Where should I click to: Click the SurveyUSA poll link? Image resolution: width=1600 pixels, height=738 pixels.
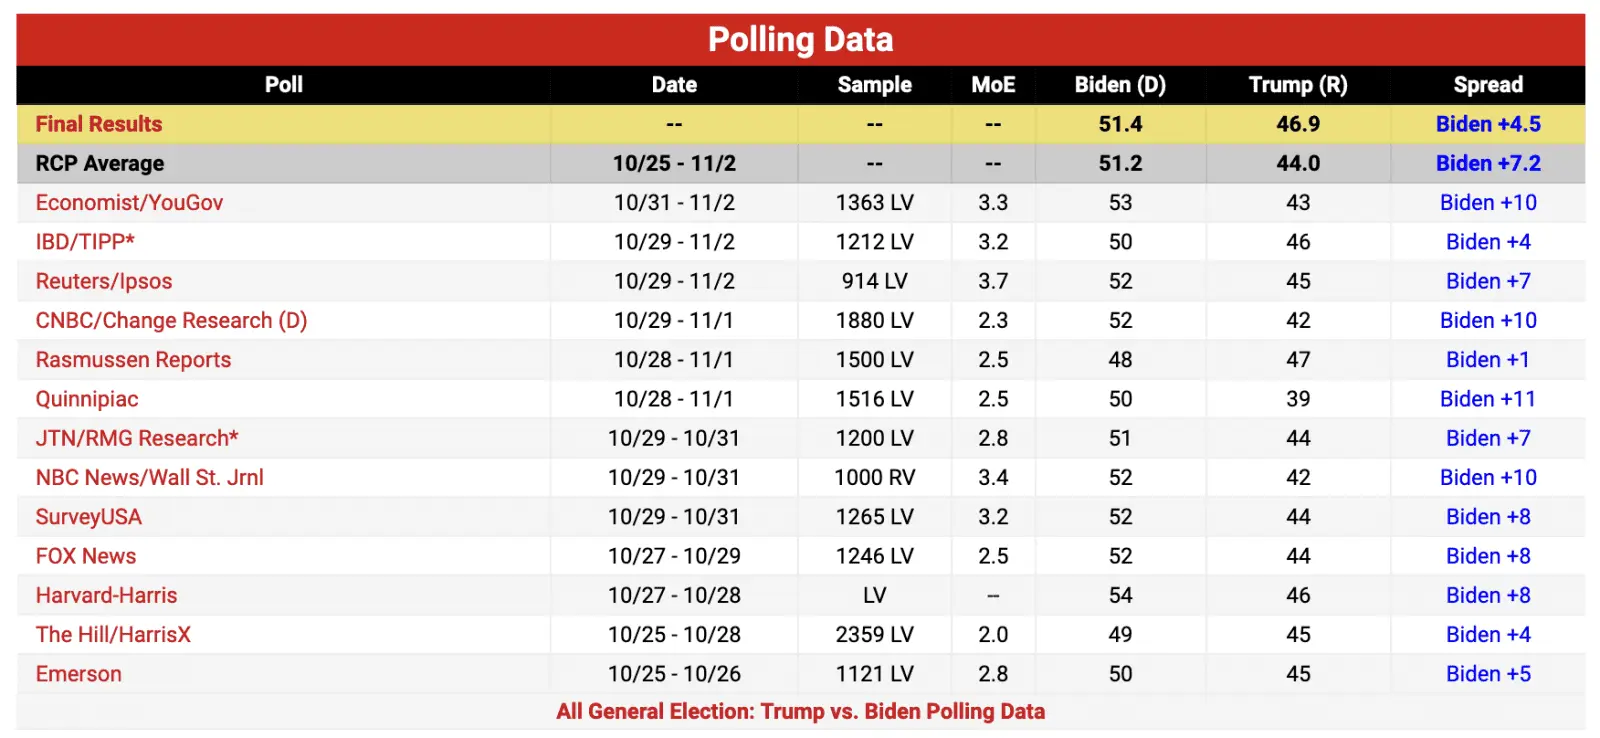click(89, 517)
